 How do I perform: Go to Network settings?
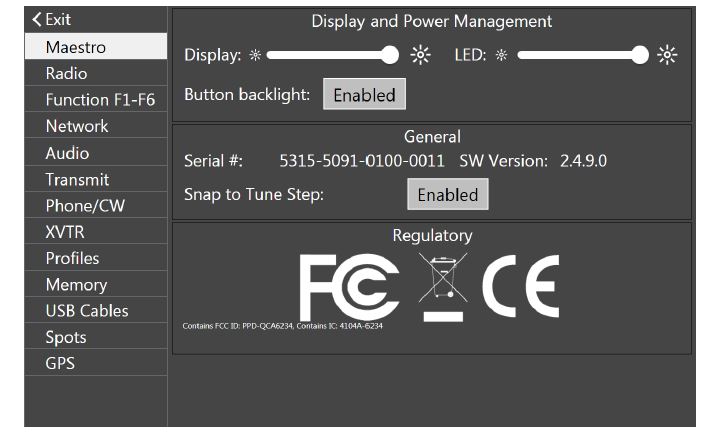96,126
